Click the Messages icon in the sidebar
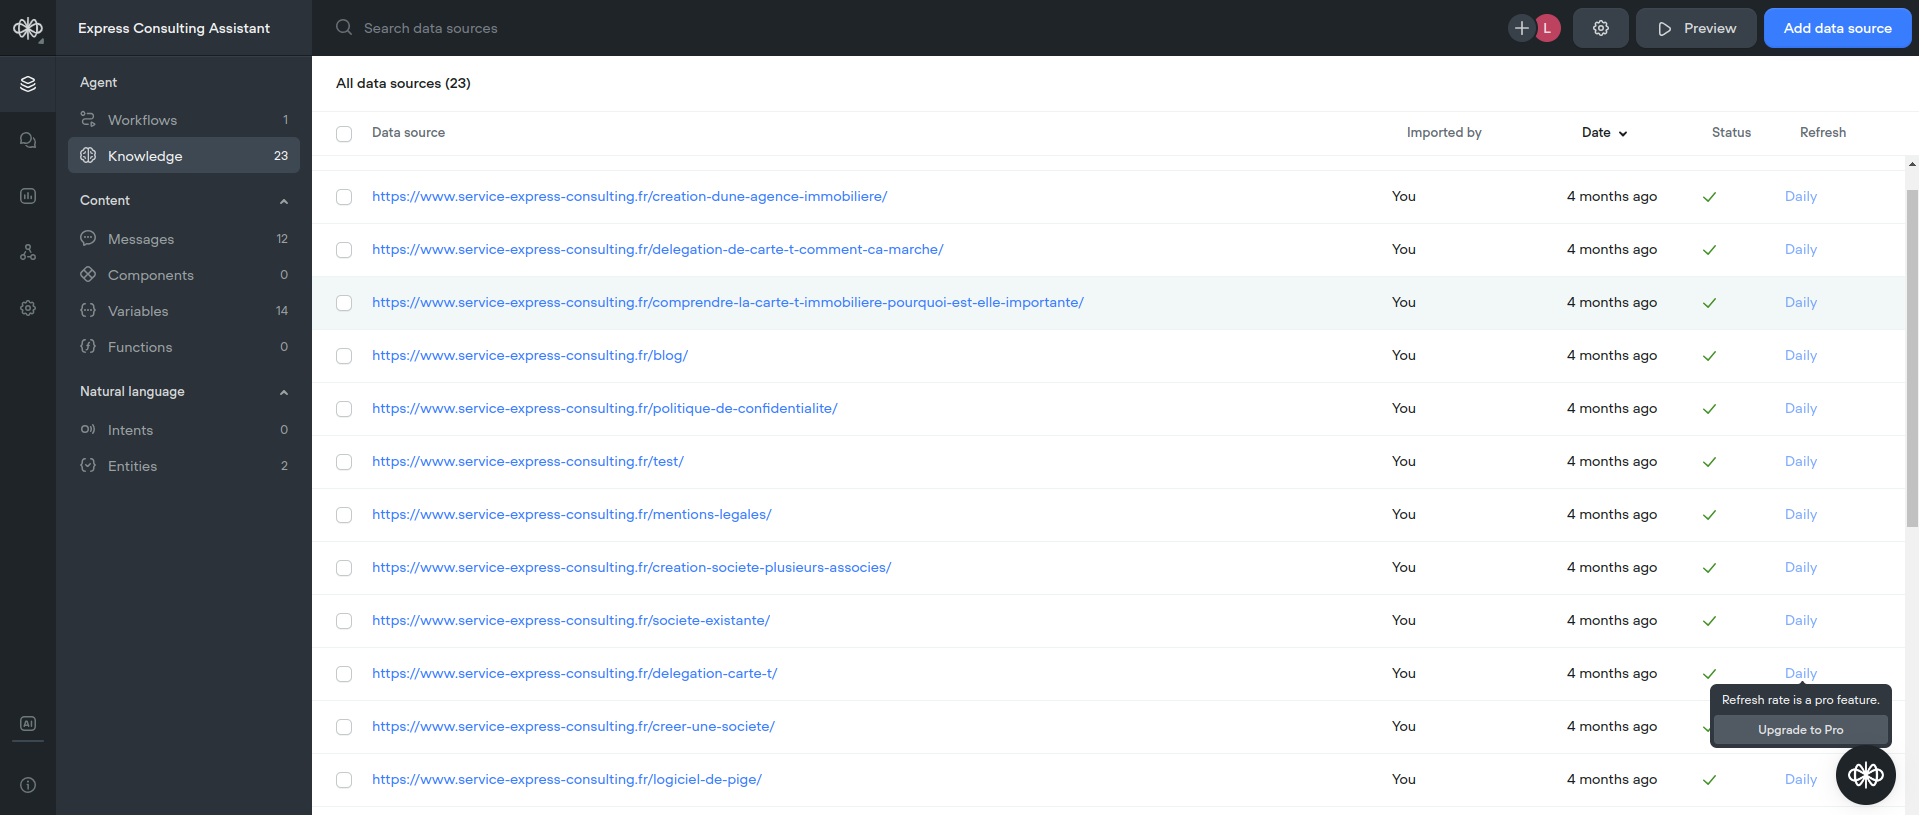 pos(88,238)
